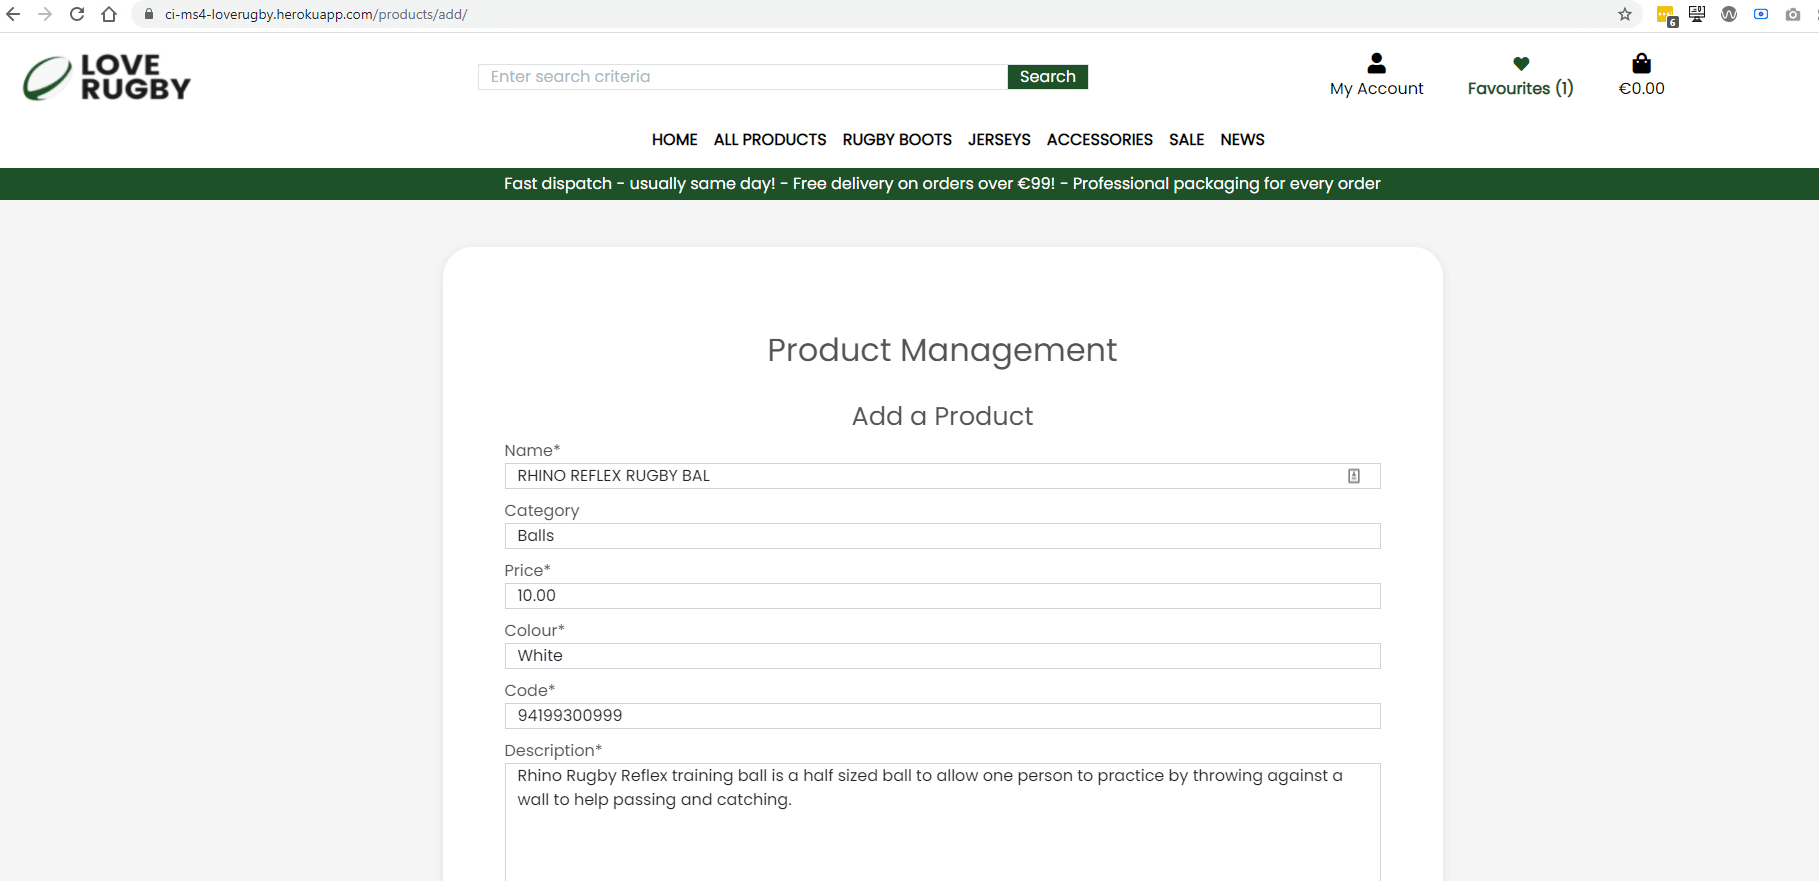Screen dimensions: 1819x881
Task: Click the Product Management heading
Action: [942, 350]
